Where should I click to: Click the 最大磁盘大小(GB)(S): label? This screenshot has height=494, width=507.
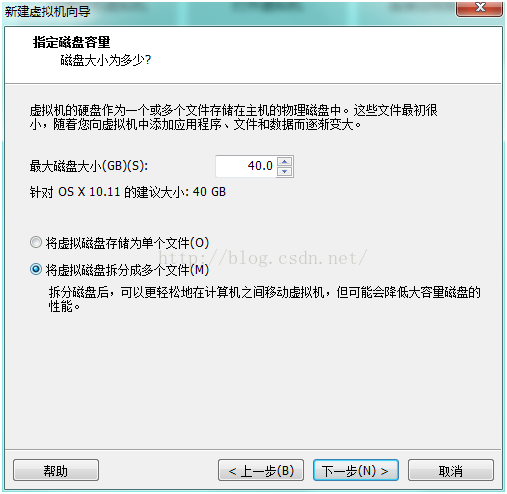click(x=89, y=166)
